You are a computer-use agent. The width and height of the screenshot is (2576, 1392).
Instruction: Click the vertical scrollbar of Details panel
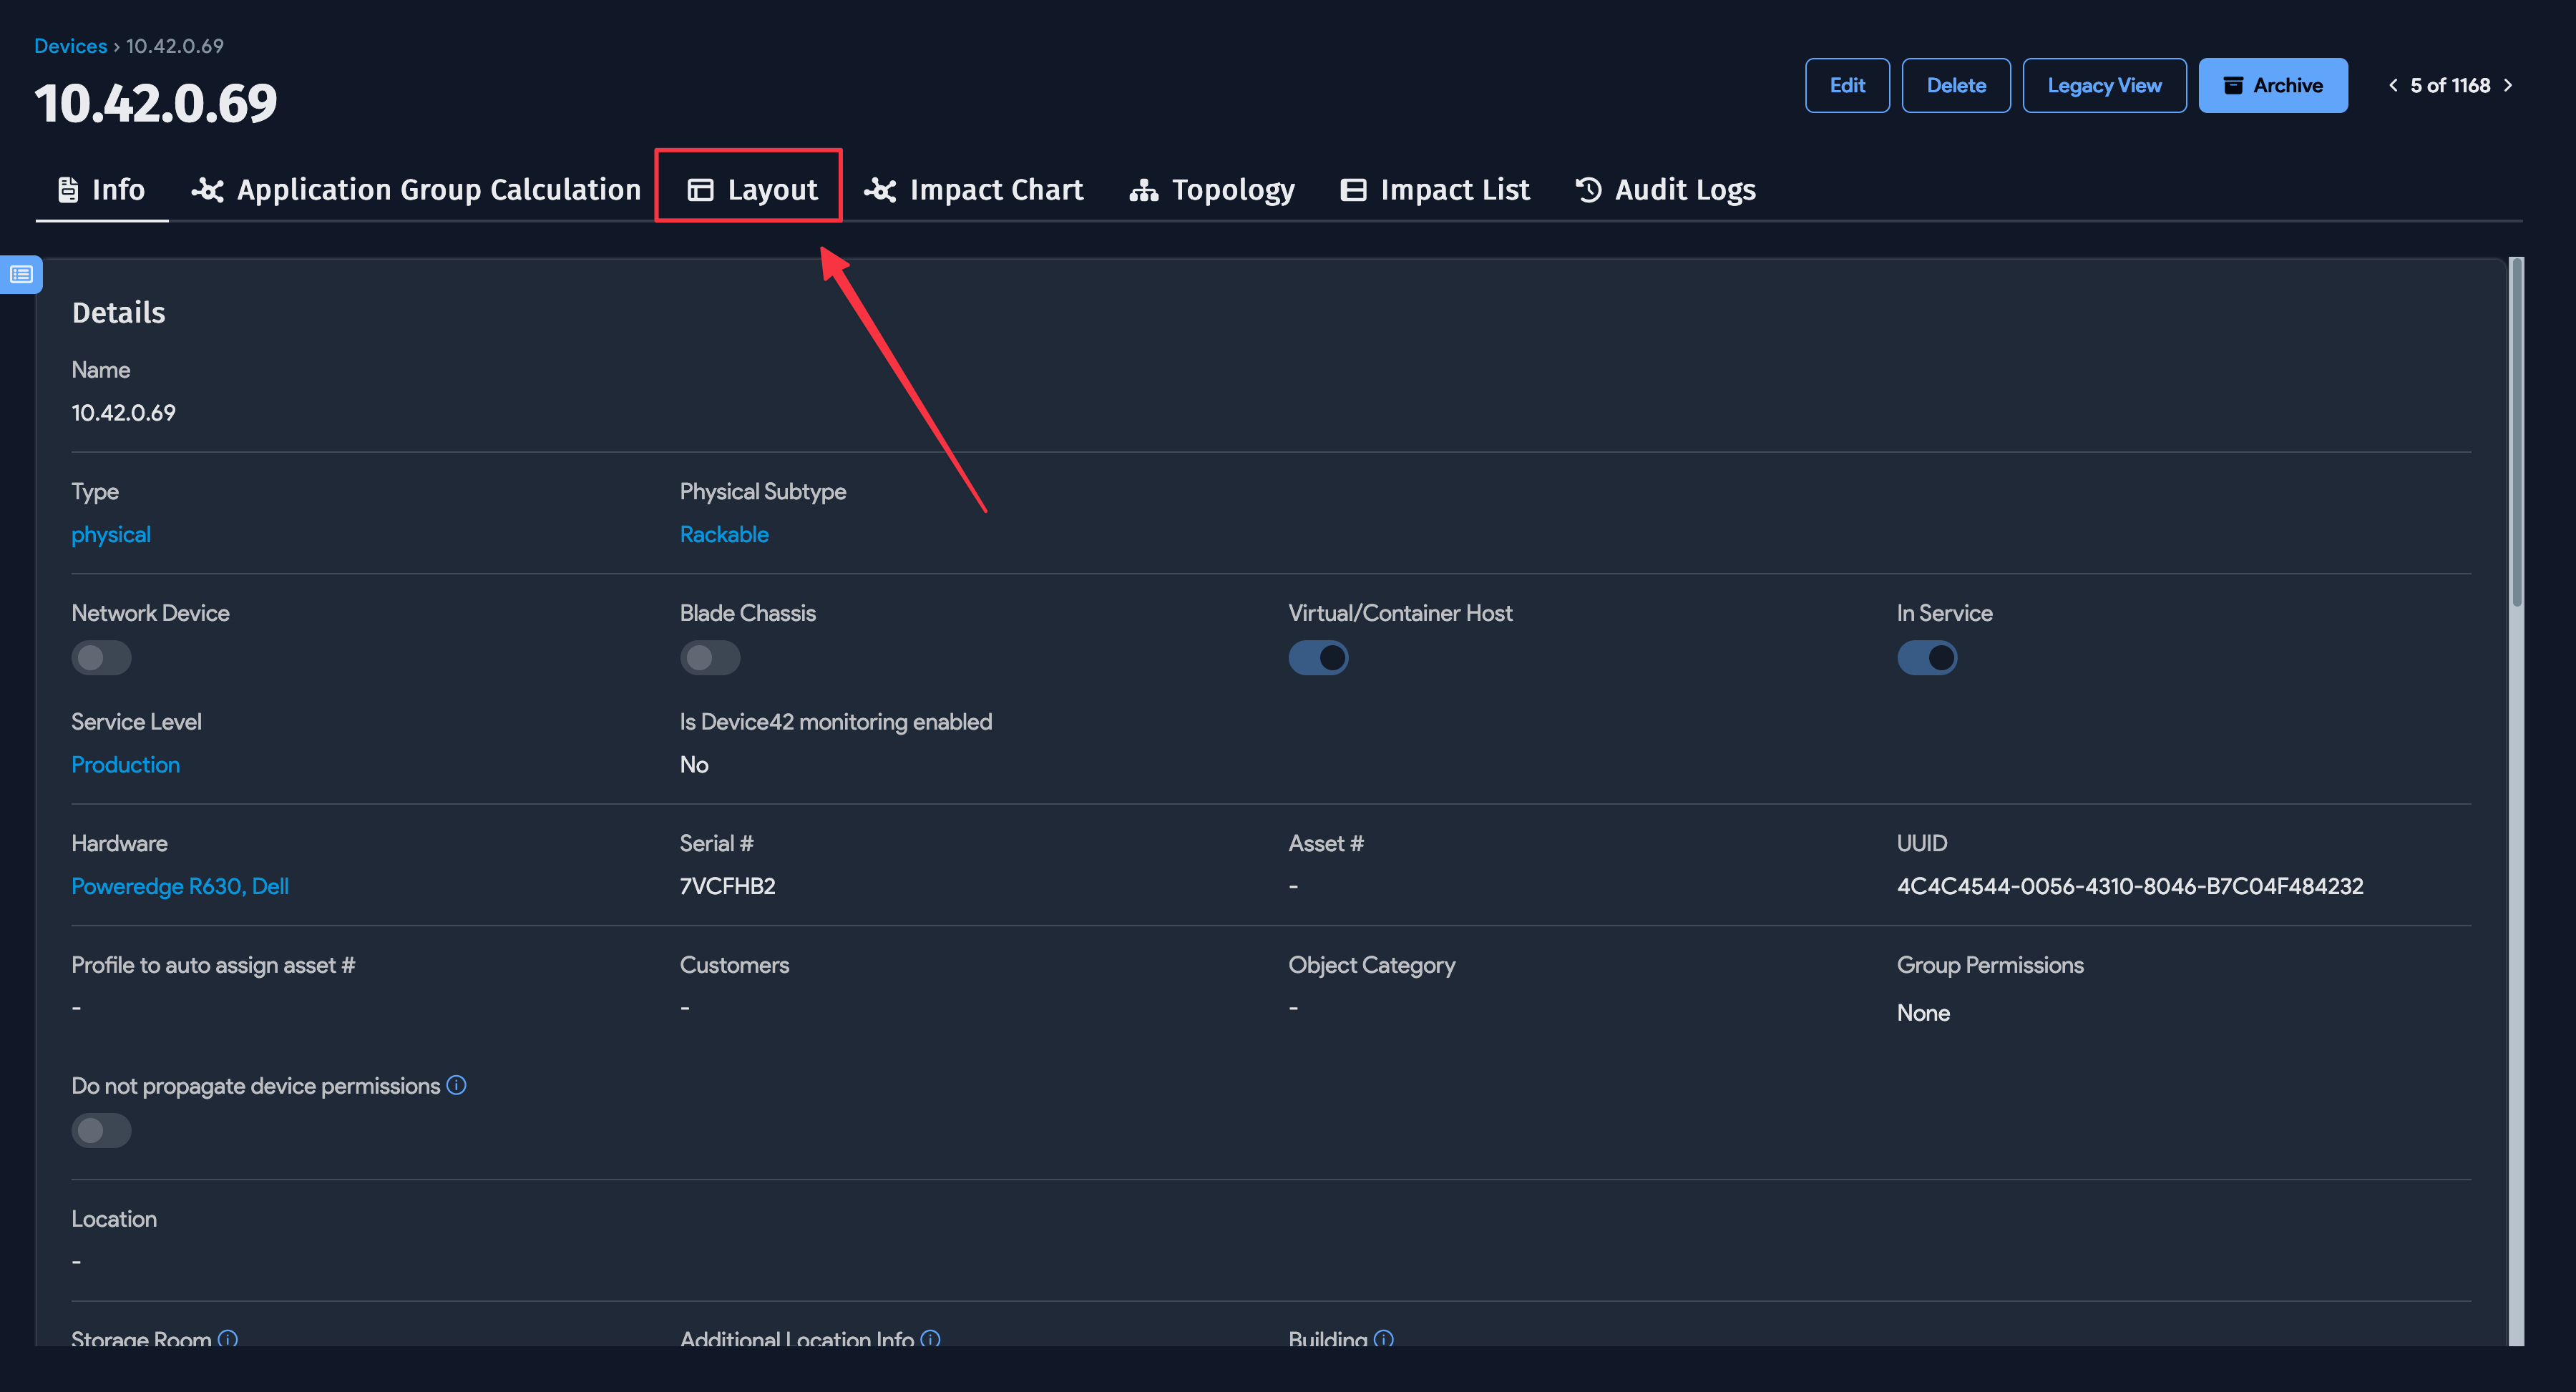(2516, 430)
